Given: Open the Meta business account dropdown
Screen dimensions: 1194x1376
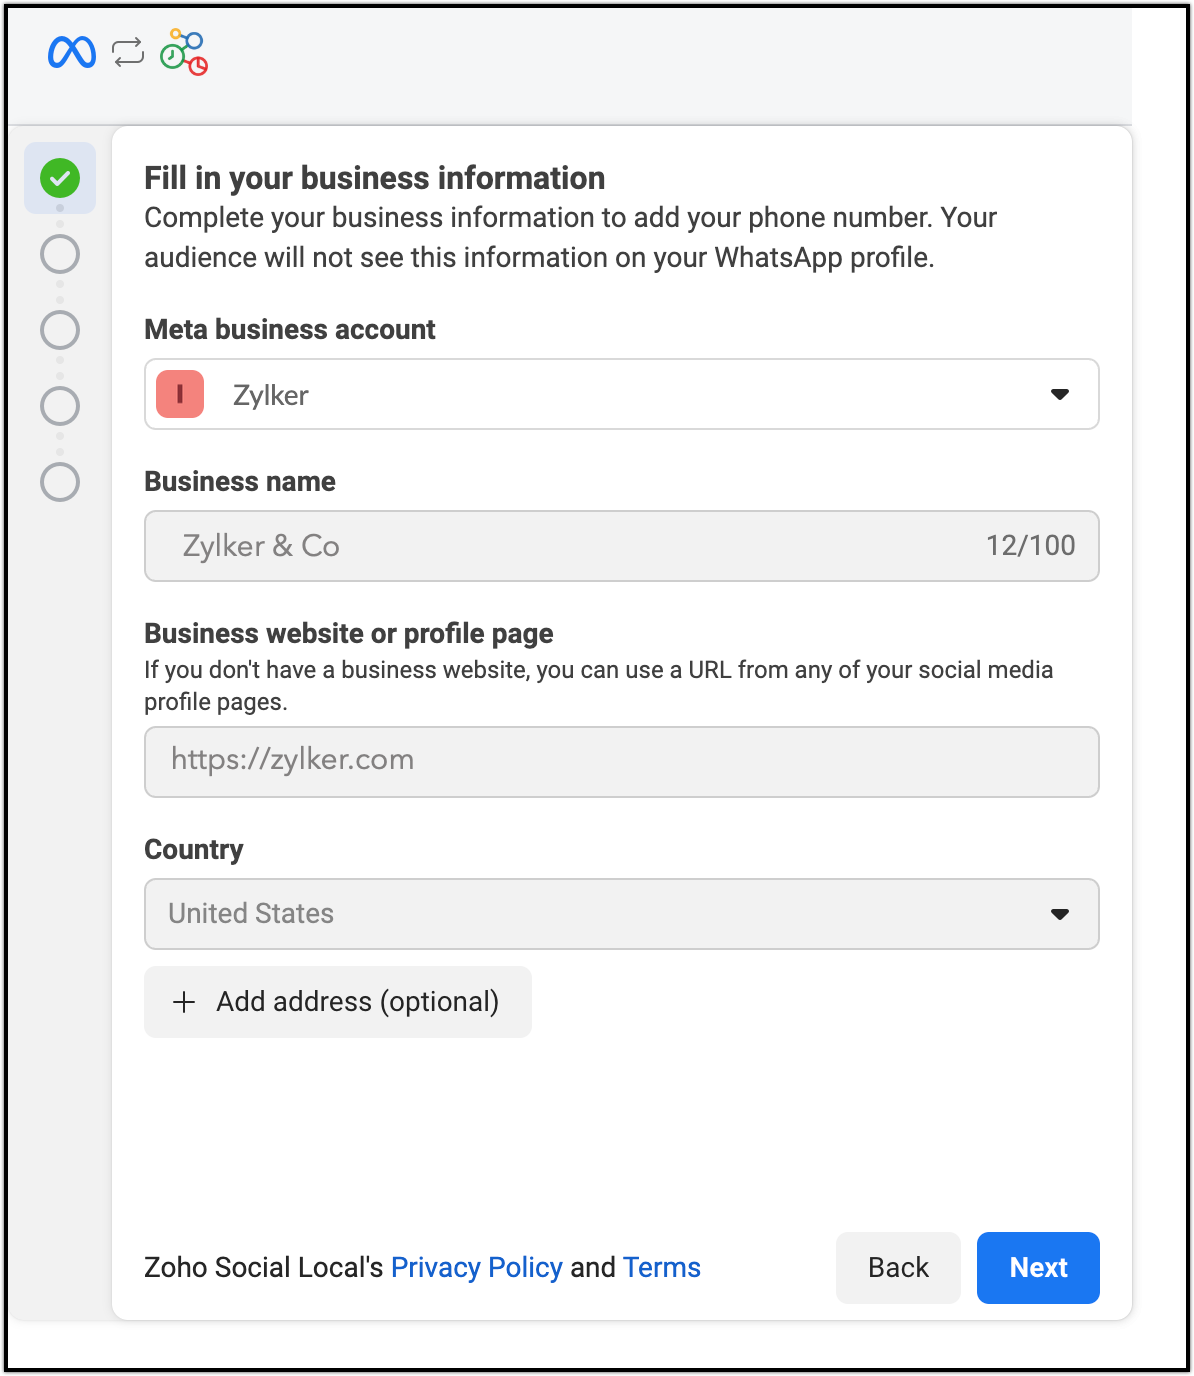Looking at the screenshot, I should [x=622, y=394].
